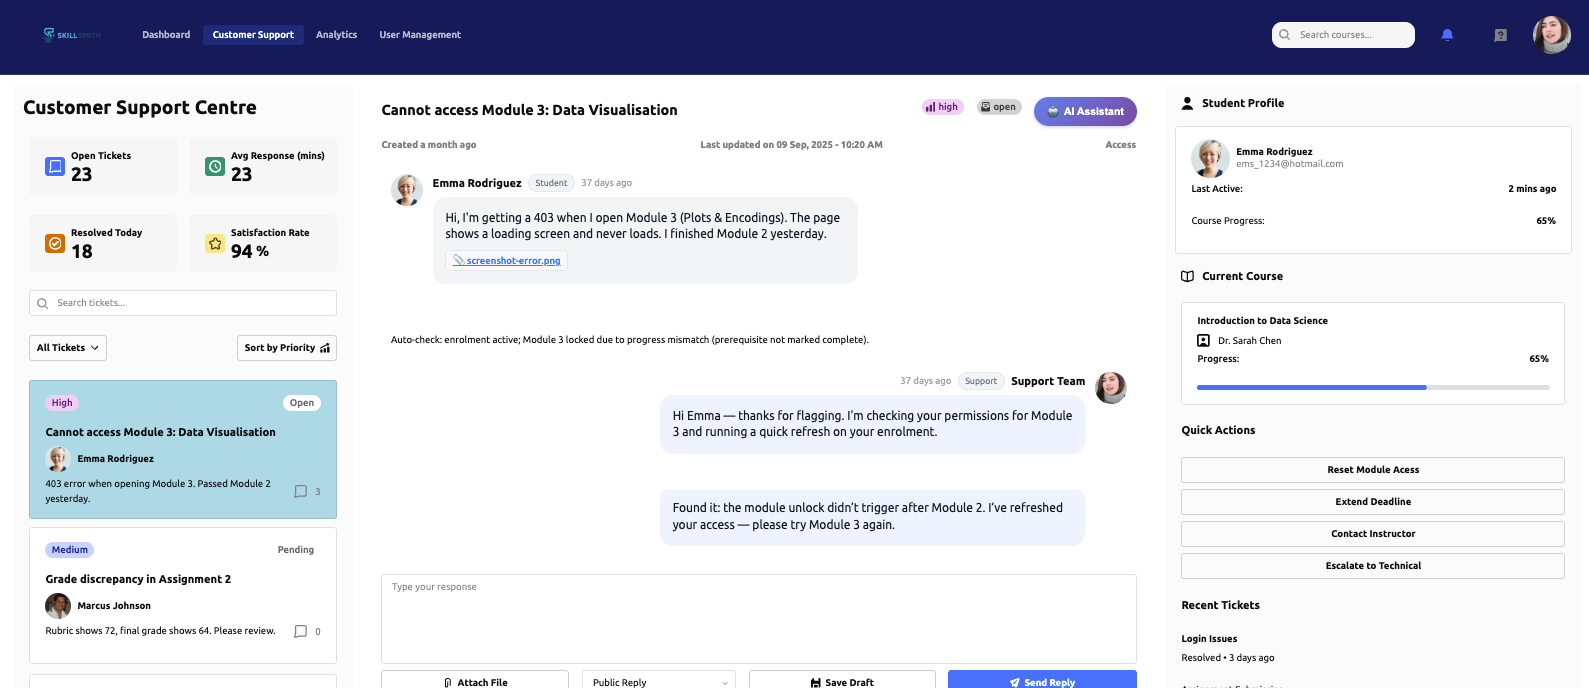
Task: Click Emma Rodriguez's avatar in the conversation
Action: point(407,190)
